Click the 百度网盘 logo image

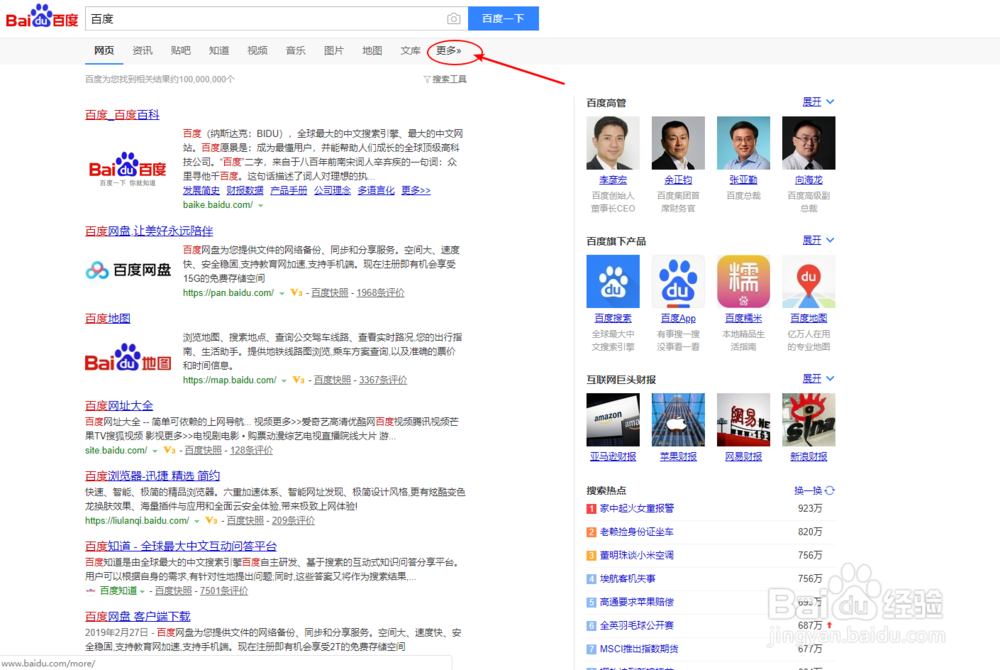pos(128,270)
